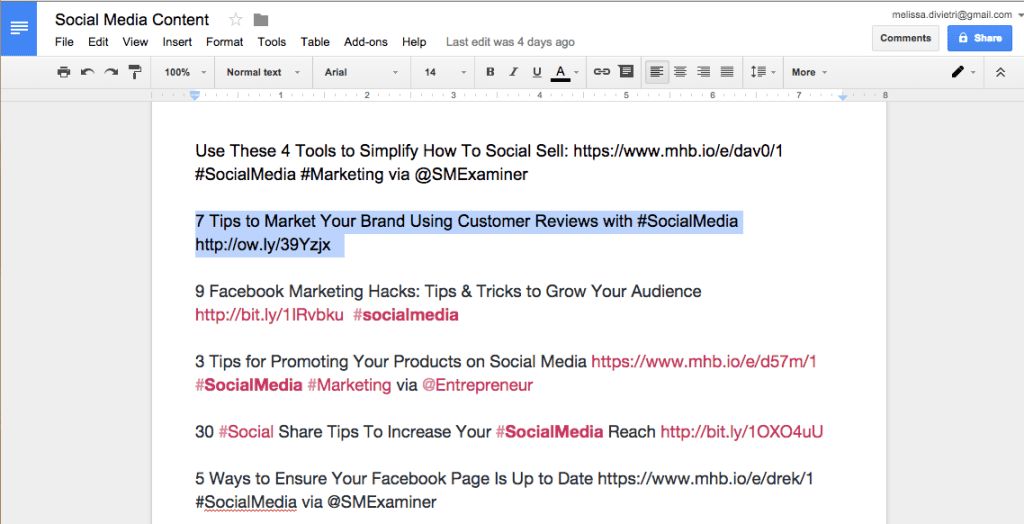Image resolution: width=1024 pixels, height=524 pixels.
Task: Expand the Normal text style dropdown
Action: [260, 72]
